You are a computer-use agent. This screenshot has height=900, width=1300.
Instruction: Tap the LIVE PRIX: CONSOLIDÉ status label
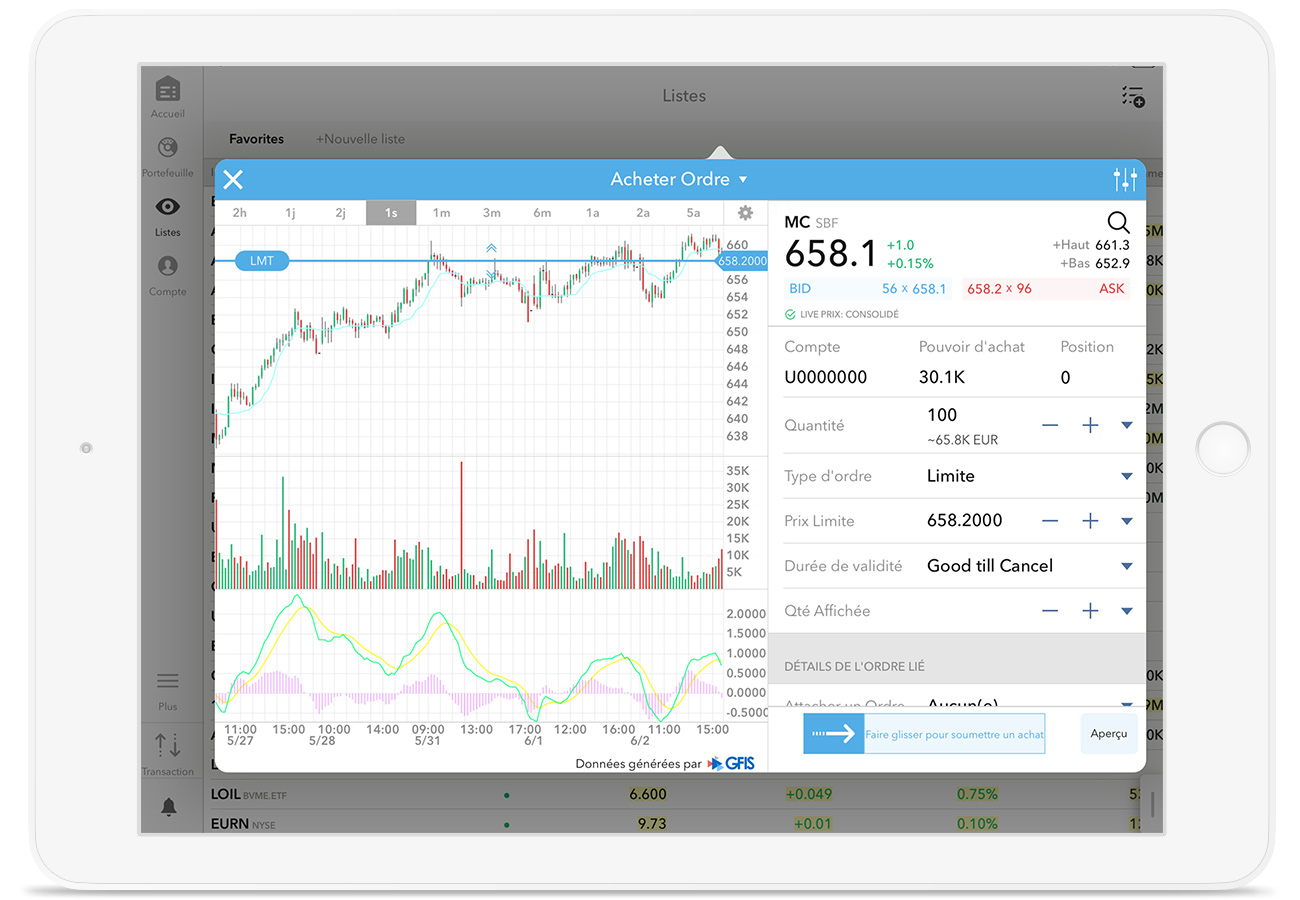[x=842, y=314]
